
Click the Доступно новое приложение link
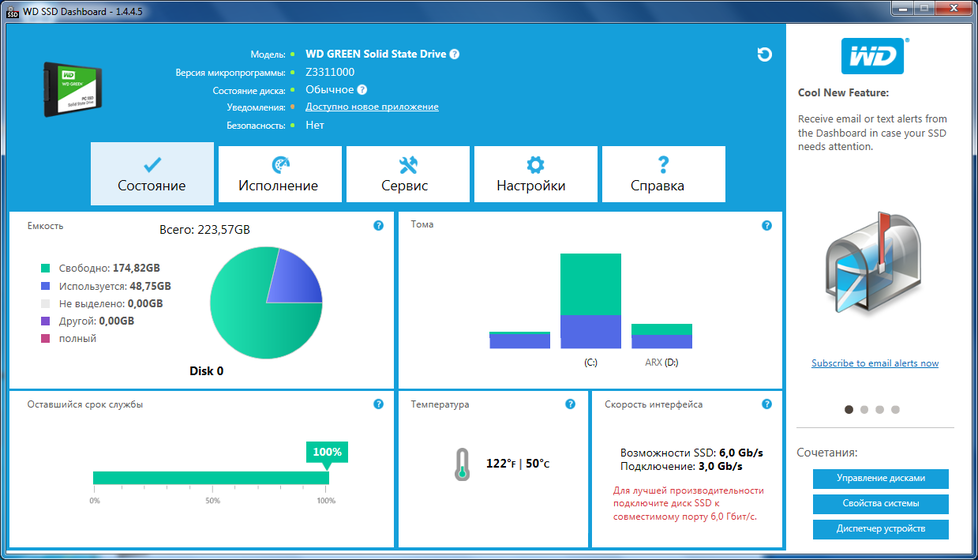(372, 107)
